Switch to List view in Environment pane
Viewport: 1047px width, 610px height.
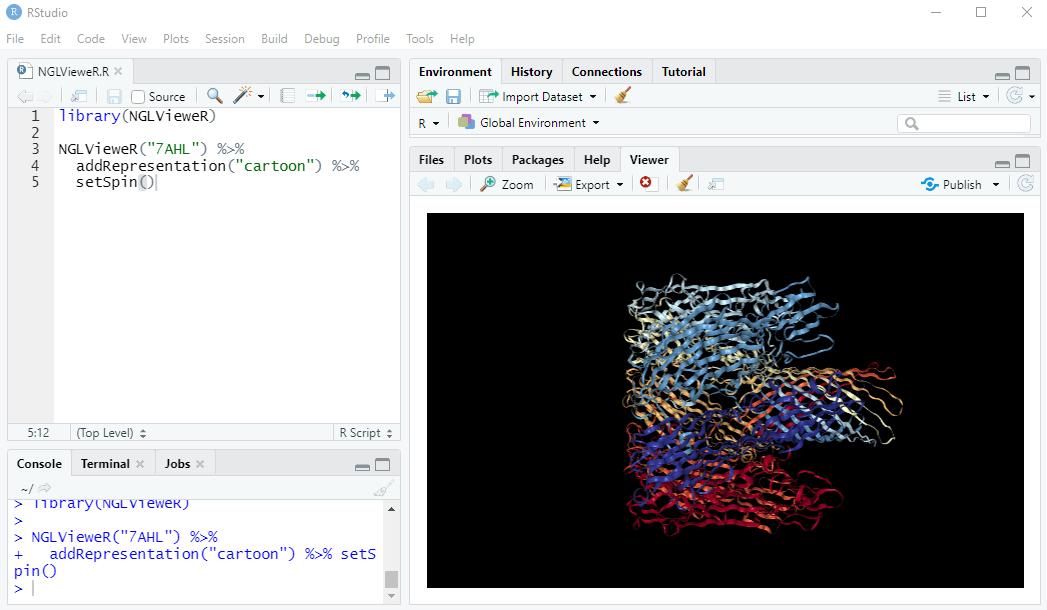964,96
